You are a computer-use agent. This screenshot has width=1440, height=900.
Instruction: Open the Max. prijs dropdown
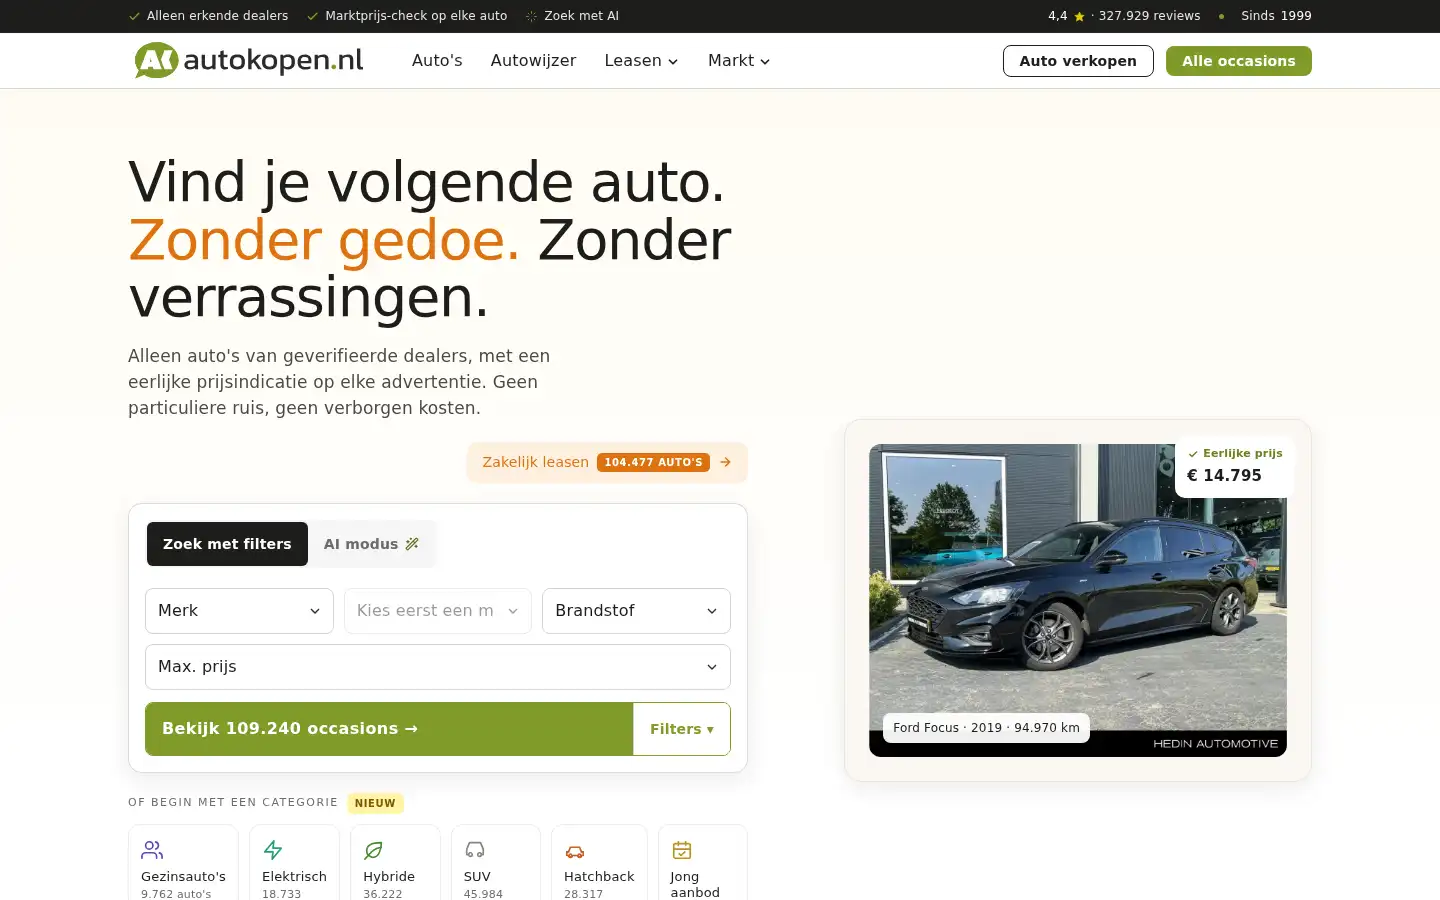[x=438, y=667]
